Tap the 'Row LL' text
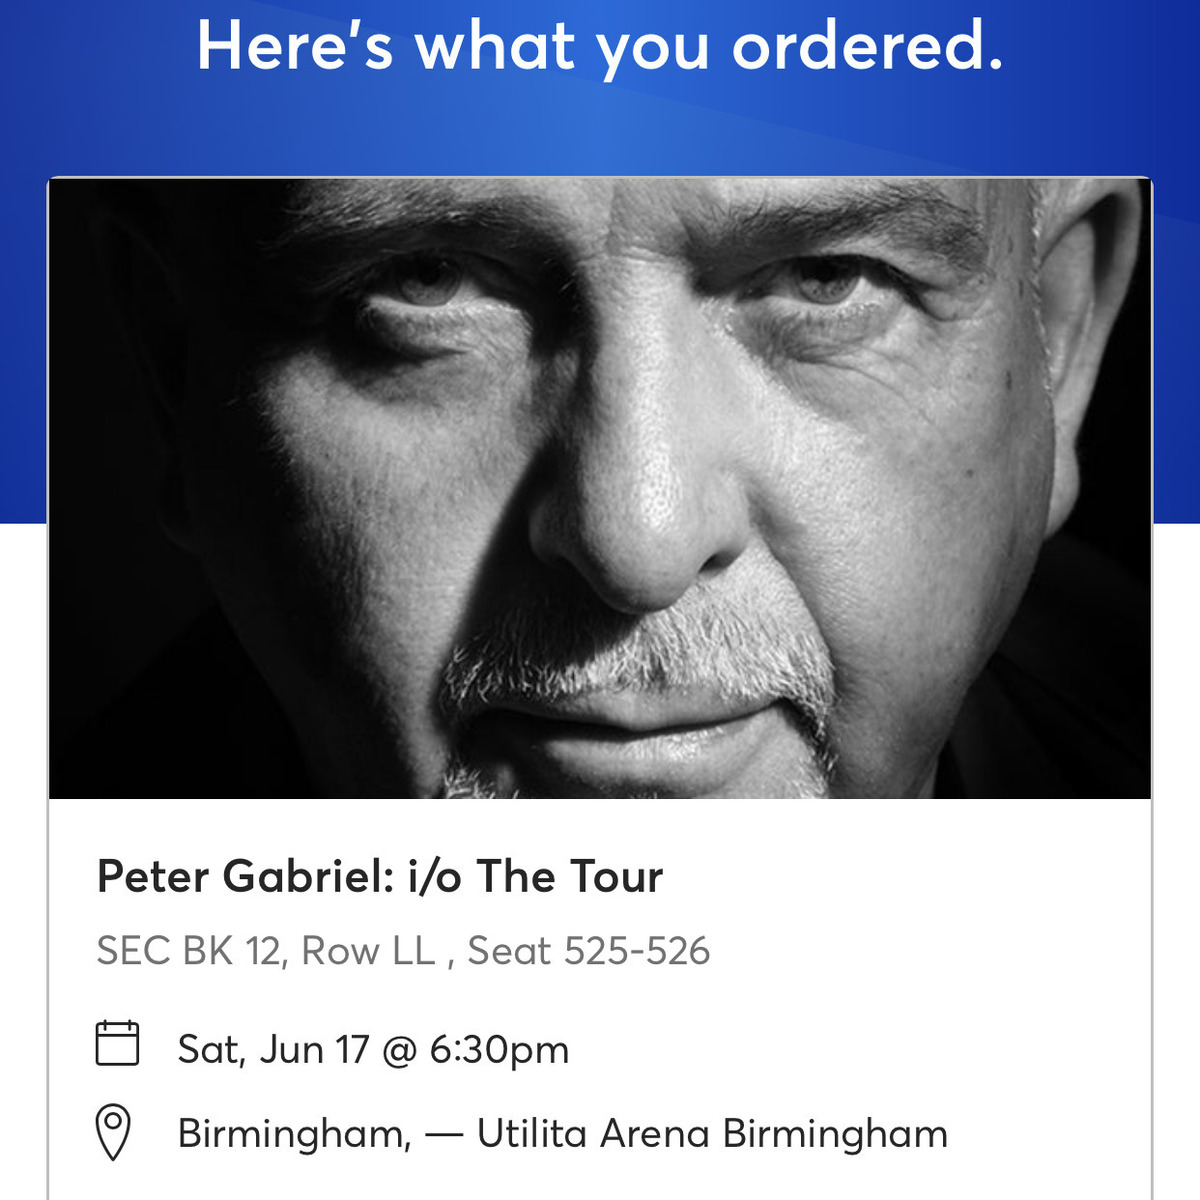 pos(368,951)
